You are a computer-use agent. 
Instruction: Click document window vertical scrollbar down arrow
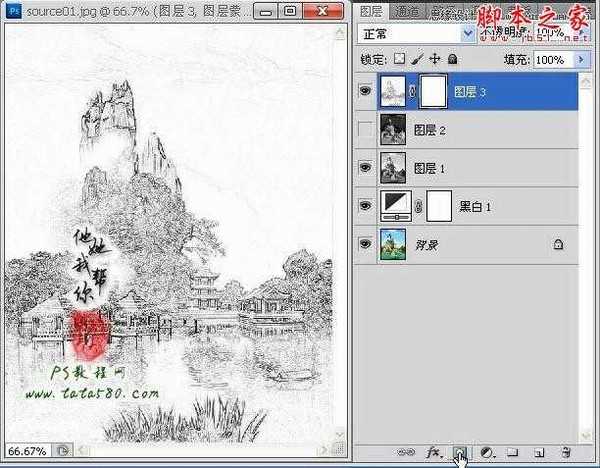point(339,435)
